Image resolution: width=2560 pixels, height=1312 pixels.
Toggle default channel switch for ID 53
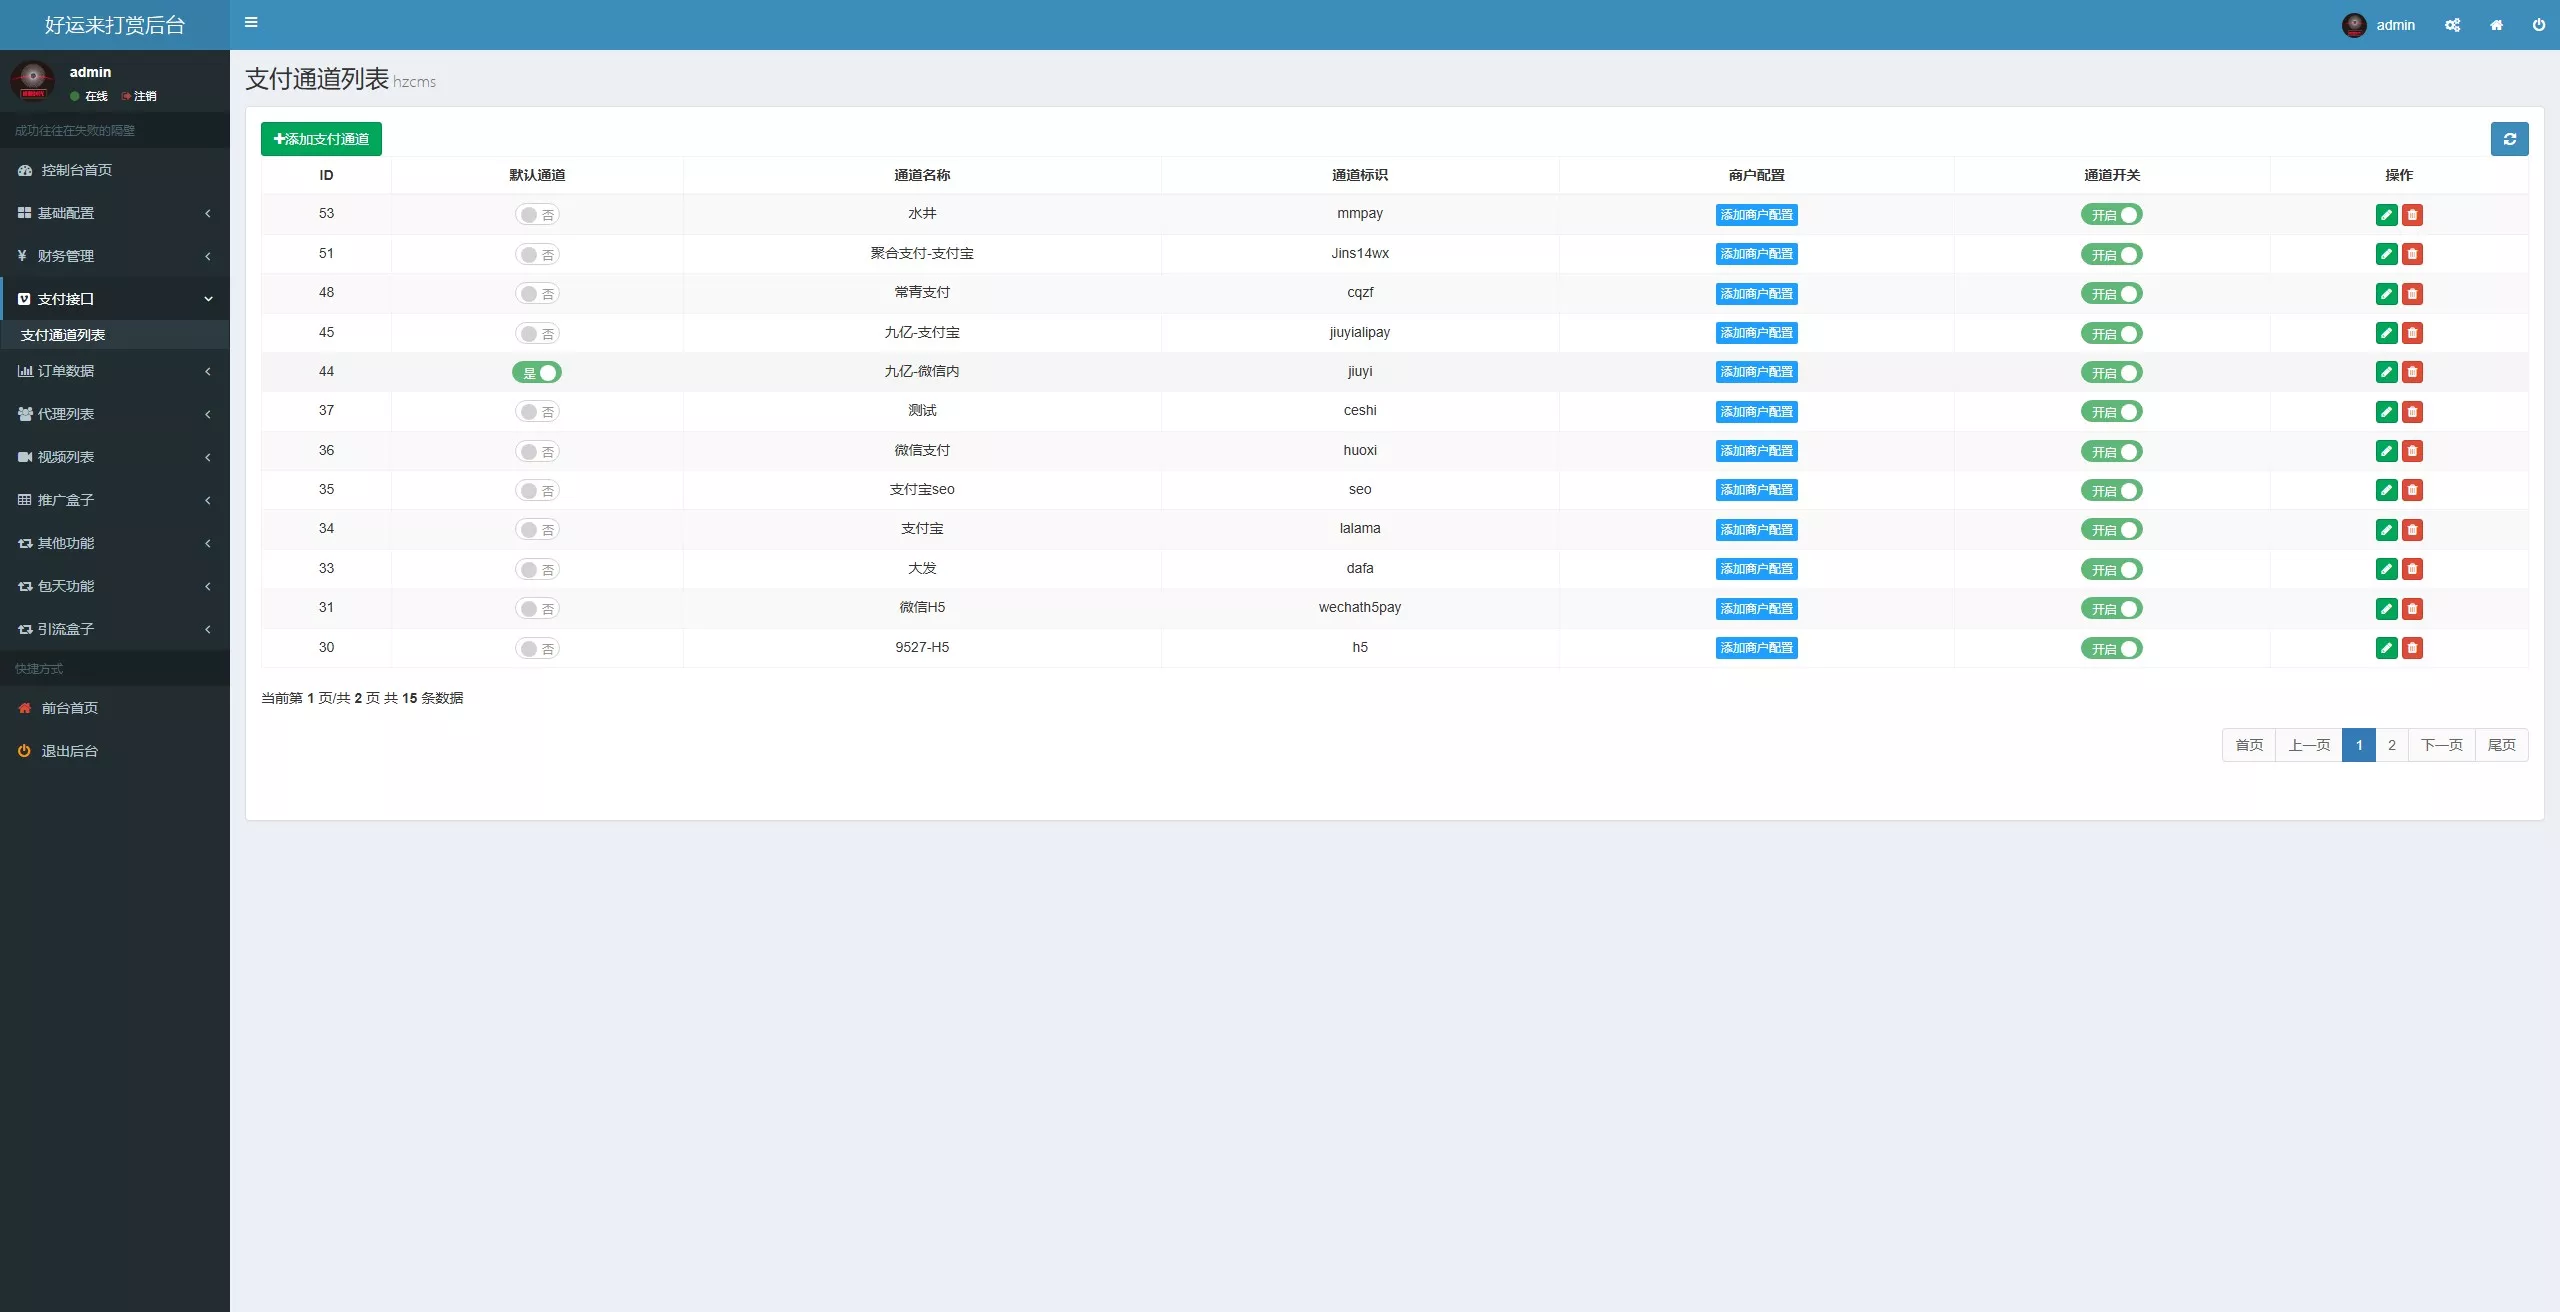pyautogui.click(x=537, y=215)
